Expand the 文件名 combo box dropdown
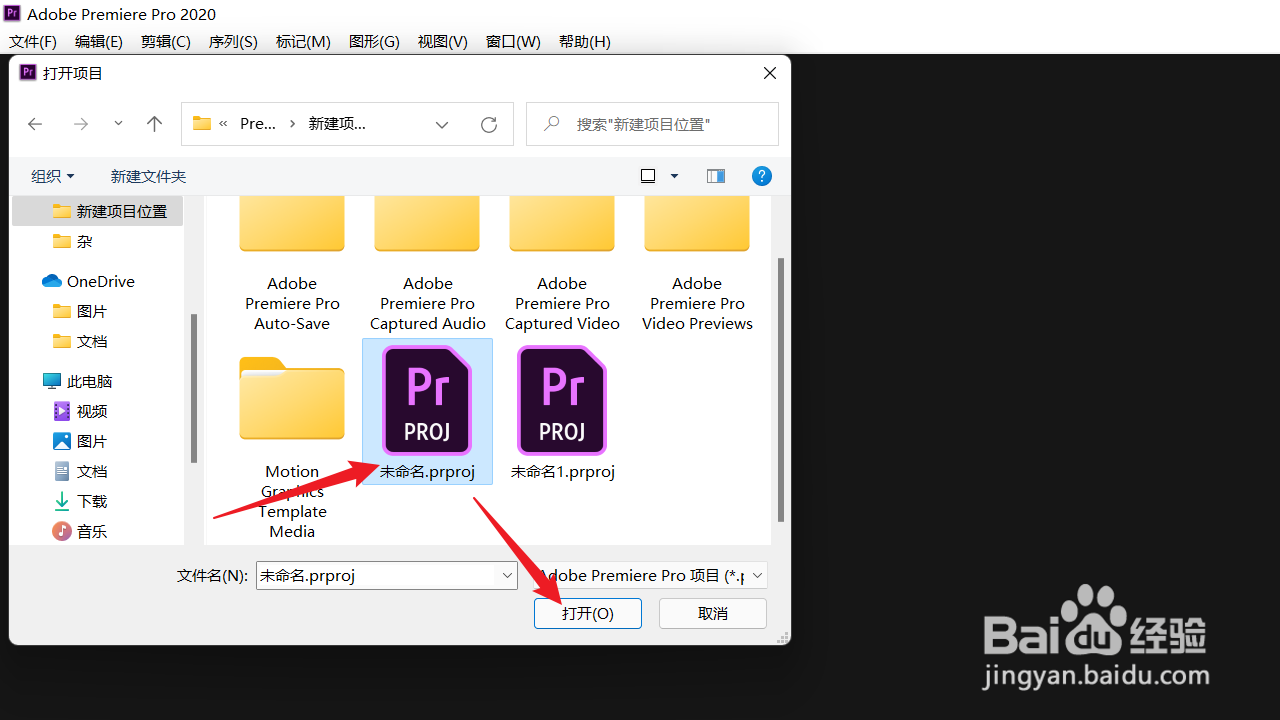Screen dimensions: 1280x720 coord(506,575)
